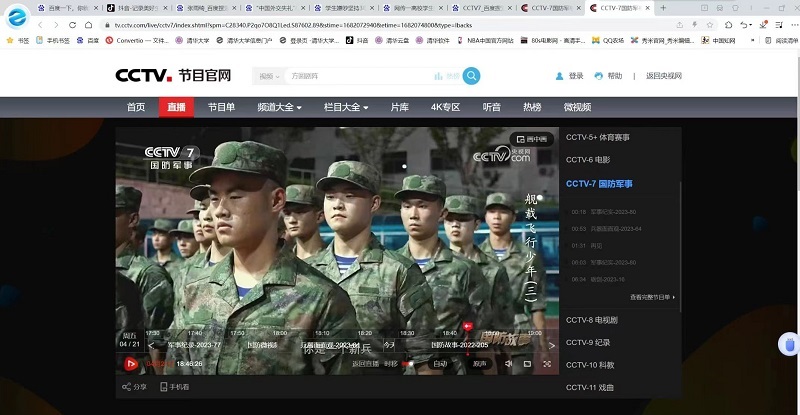The height and width of the screenshot is (415, 800).
Task: Go to 首页 in navigation bar
Action: point(136,107)
